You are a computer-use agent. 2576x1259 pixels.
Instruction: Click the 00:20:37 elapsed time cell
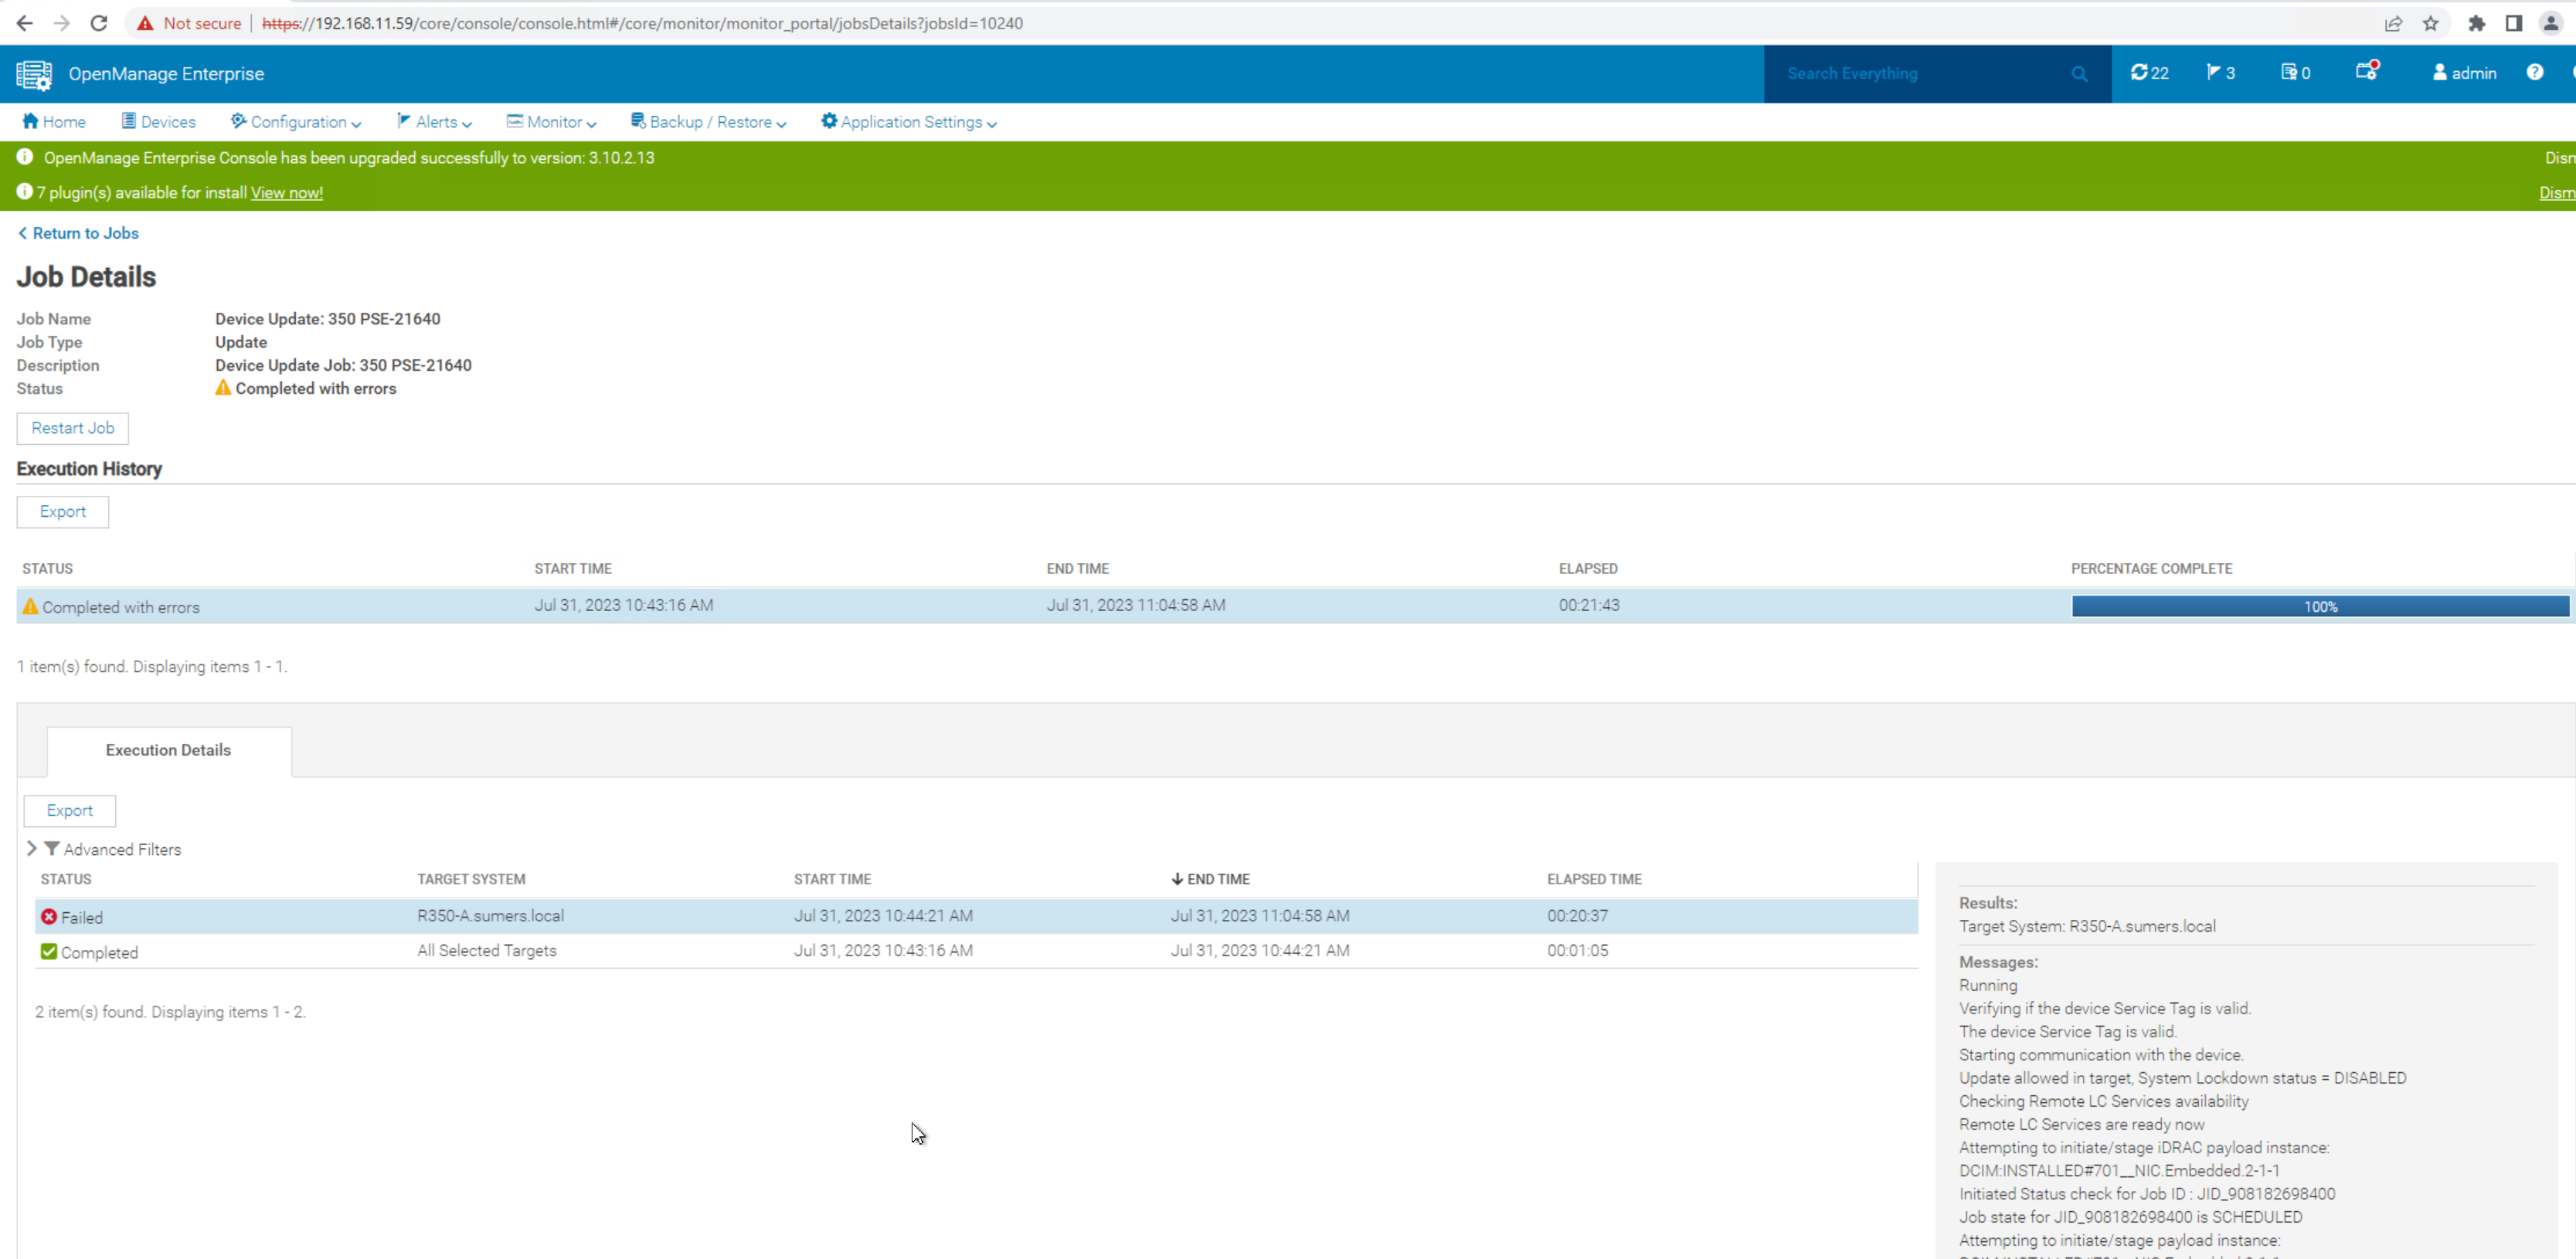point(1578,915)
